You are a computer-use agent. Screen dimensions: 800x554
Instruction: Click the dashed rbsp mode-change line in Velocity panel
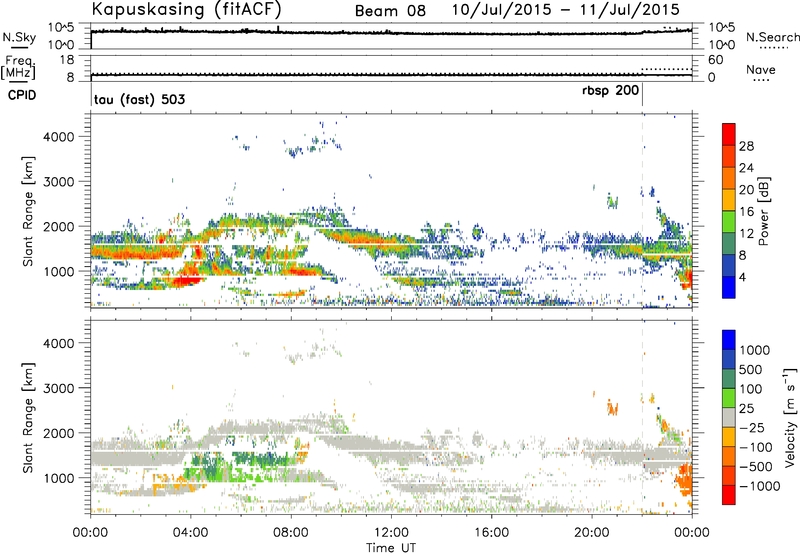point(642,417)
